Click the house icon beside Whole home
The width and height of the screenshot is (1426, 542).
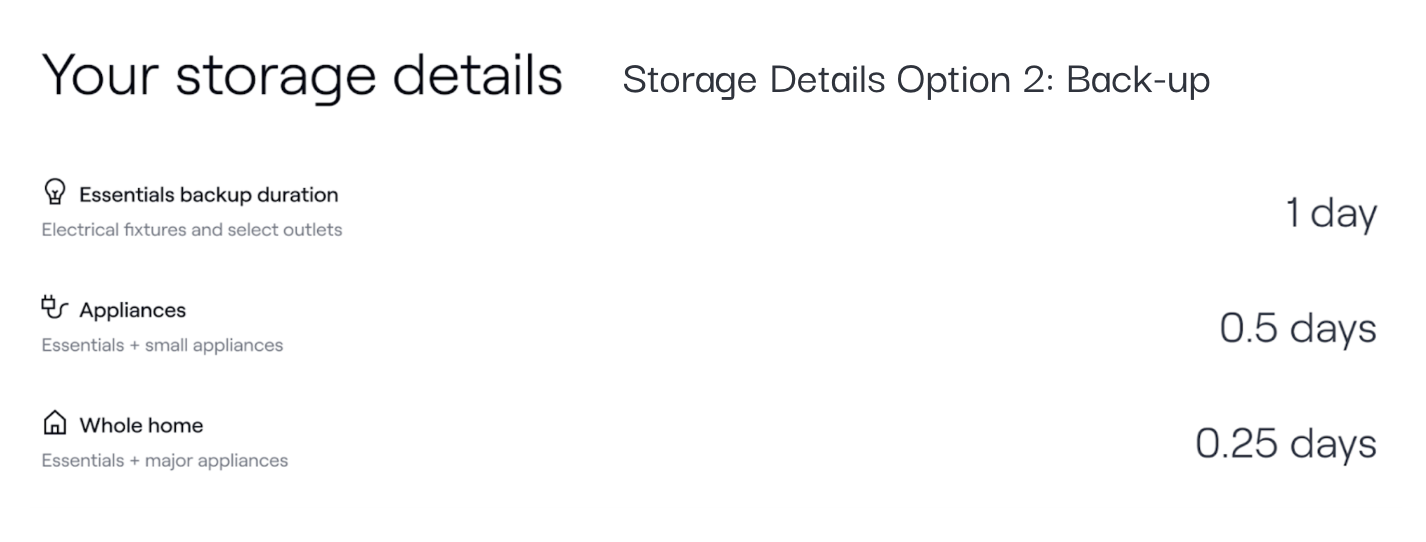(55, 424)
